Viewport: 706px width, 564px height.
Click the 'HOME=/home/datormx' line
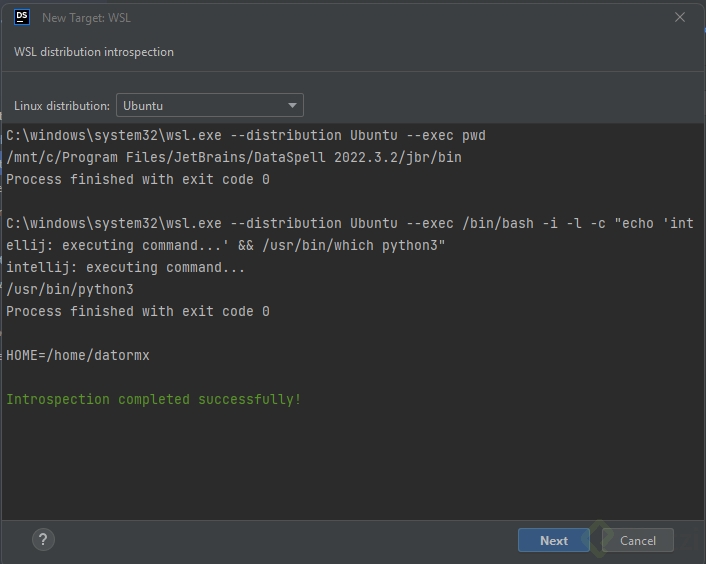click(77, 356)
